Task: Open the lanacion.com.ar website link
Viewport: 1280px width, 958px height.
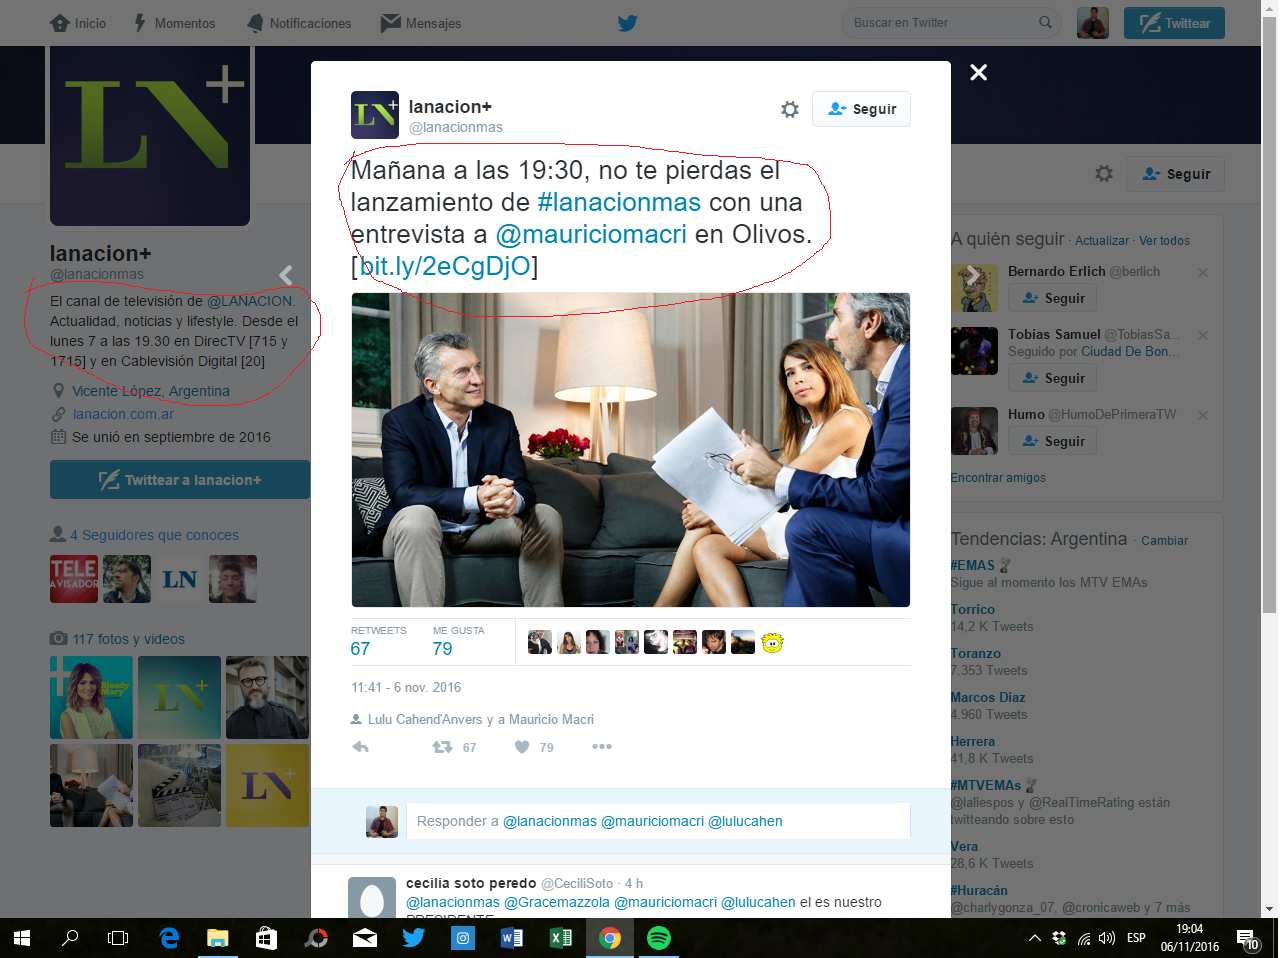Action: pos(123,414)
